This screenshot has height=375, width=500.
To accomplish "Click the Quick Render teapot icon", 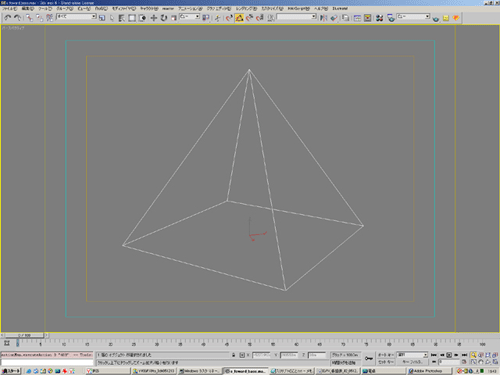I will click(436, 18).
